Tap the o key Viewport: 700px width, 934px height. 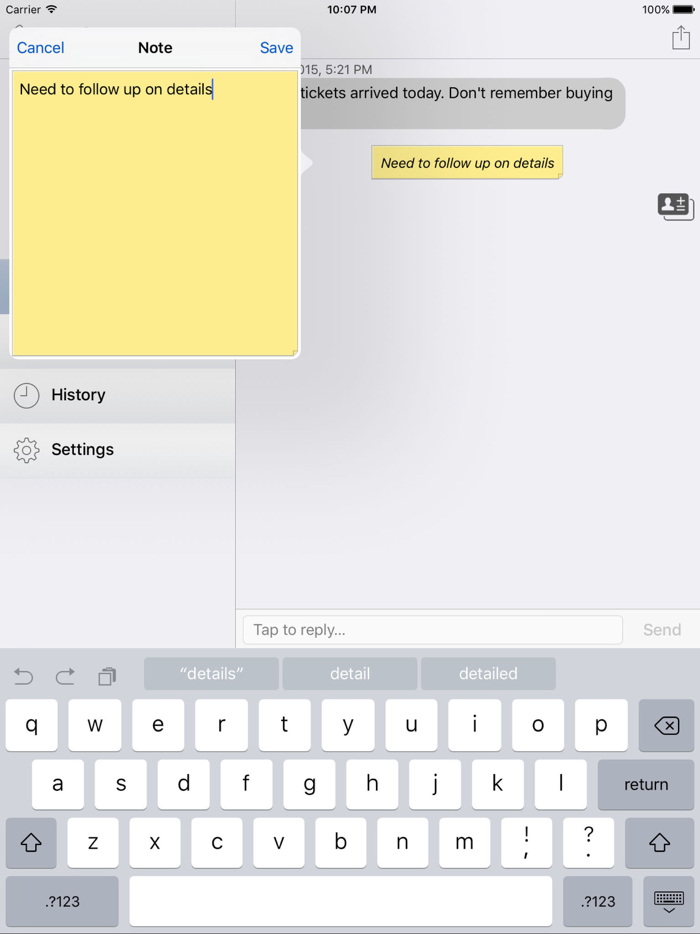538,725
